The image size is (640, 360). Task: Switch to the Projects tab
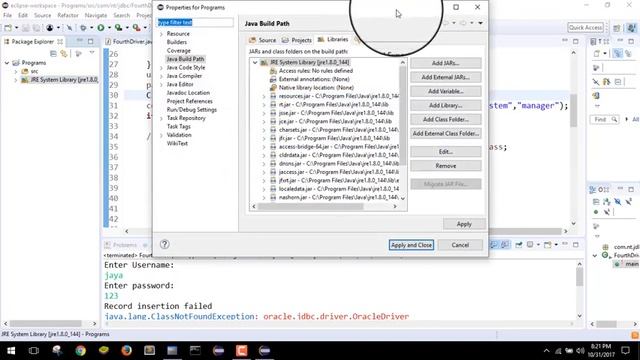297,40
